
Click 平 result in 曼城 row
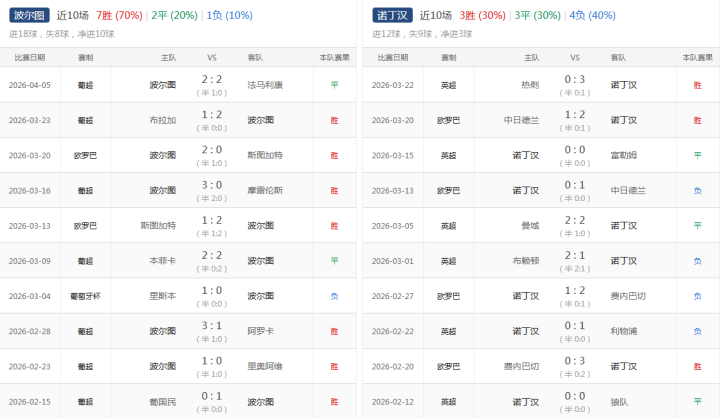(x=698, y=226)
